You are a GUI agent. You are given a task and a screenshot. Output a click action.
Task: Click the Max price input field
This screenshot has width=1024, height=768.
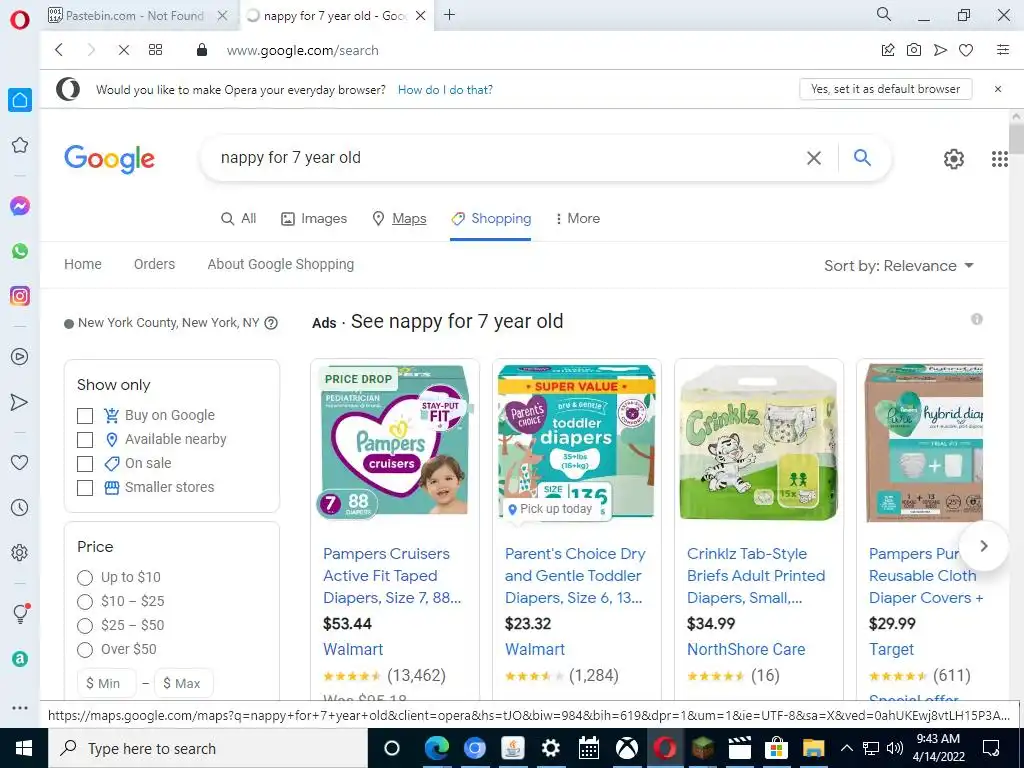click(184, 683)
